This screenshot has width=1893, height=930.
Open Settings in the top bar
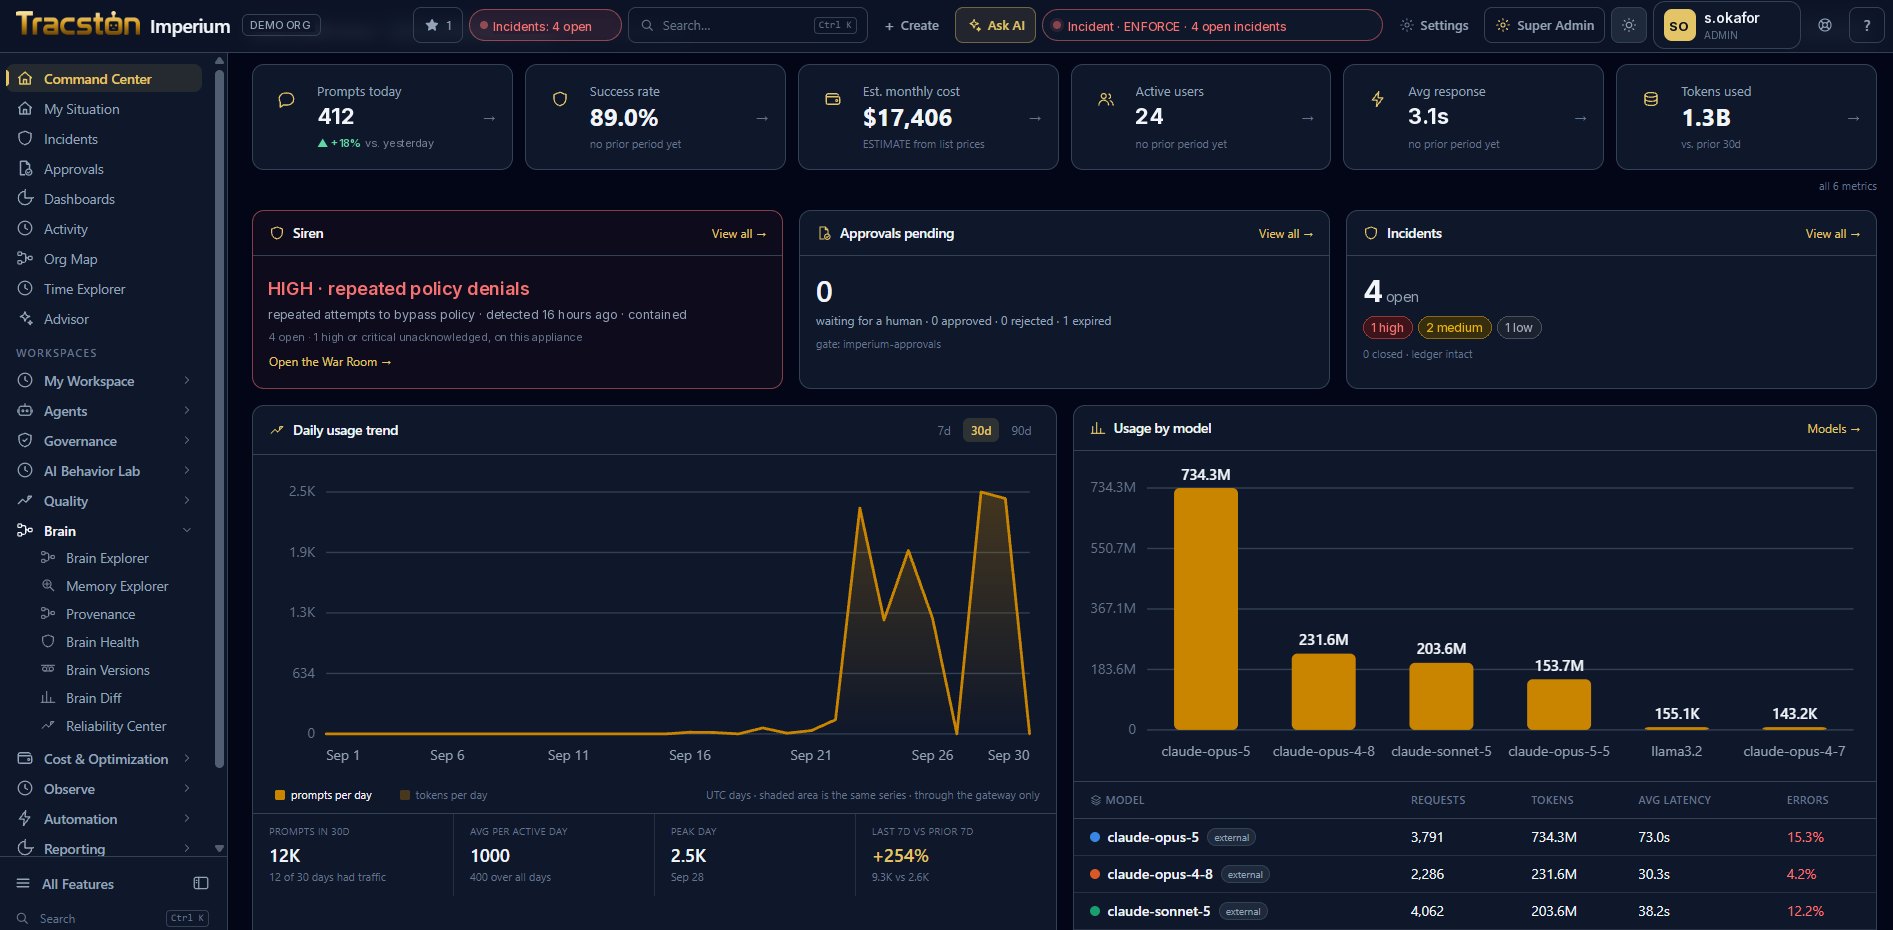click(1434, 25)
